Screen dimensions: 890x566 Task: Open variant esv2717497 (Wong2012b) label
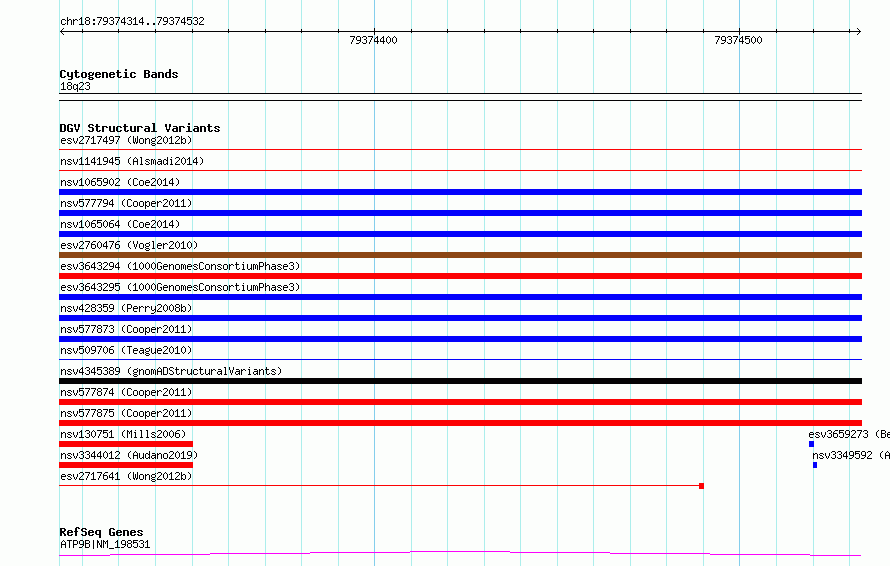[x=126, y=140]
